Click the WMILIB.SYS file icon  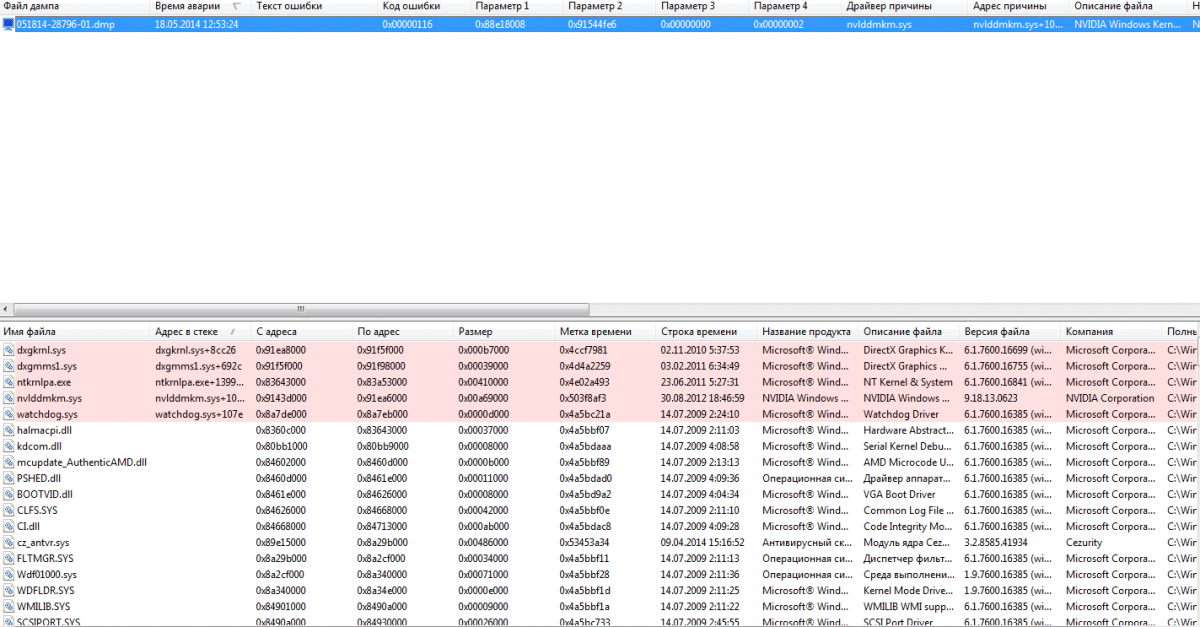tap(9, 606)
